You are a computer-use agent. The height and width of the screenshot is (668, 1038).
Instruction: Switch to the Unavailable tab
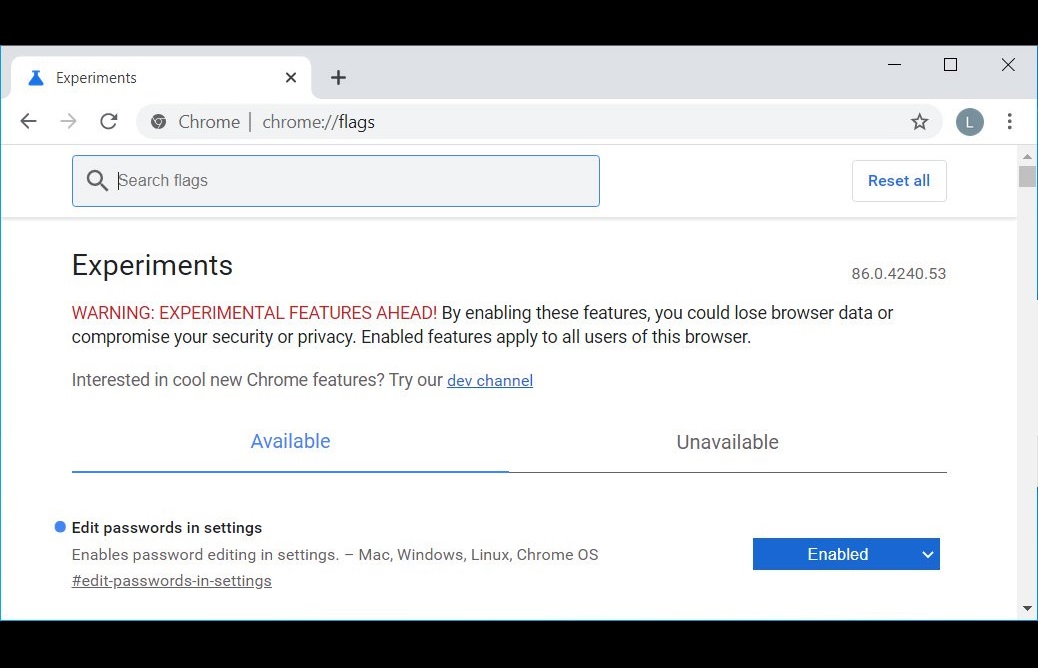(728, 442)
